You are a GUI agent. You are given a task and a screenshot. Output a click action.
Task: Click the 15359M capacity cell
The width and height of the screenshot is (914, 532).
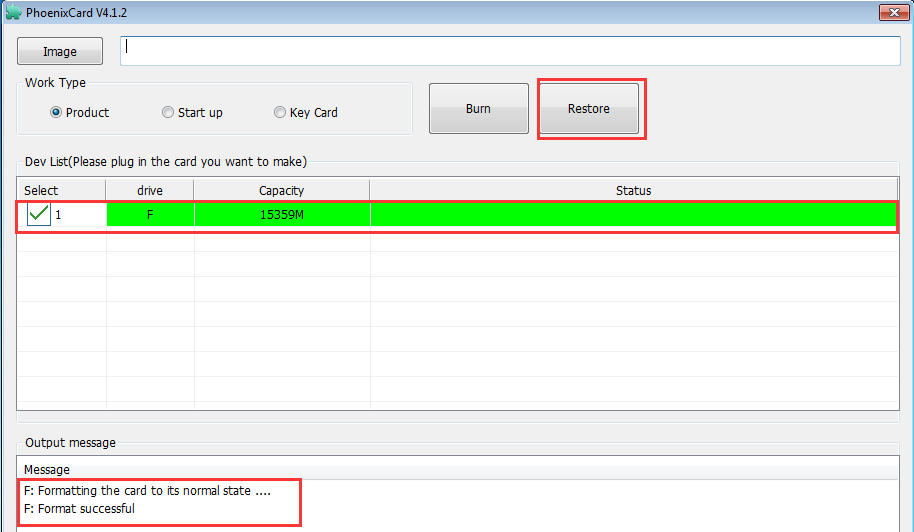(282, 214)
